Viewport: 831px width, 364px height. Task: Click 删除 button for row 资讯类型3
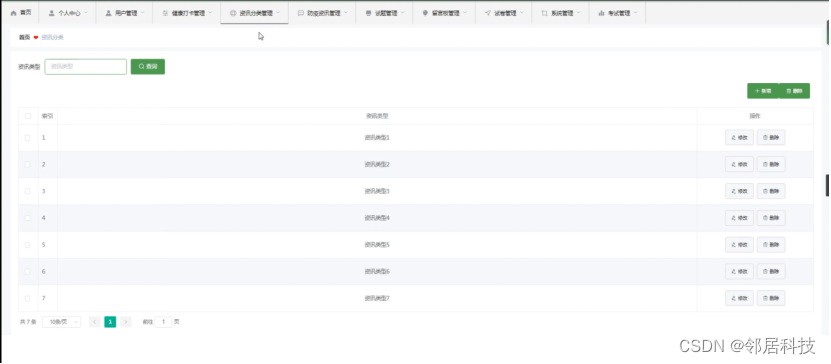pyautogui.click(x=771, y=191)
